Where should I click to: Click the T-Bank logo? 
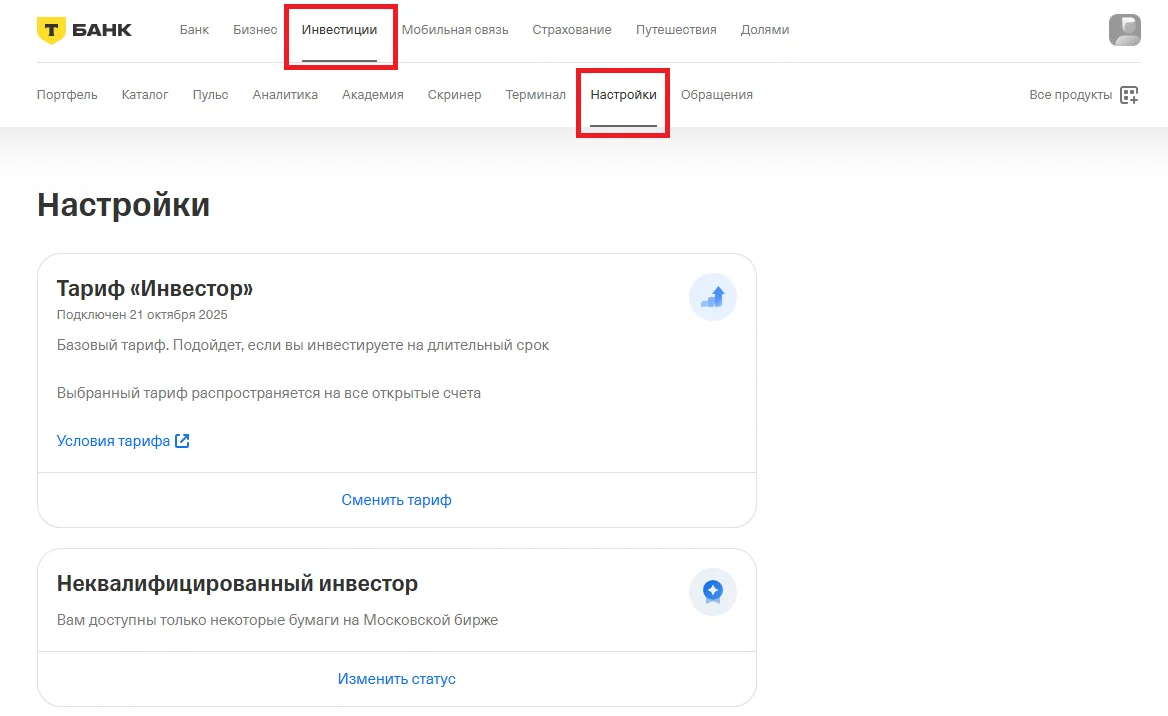(84, 30)
